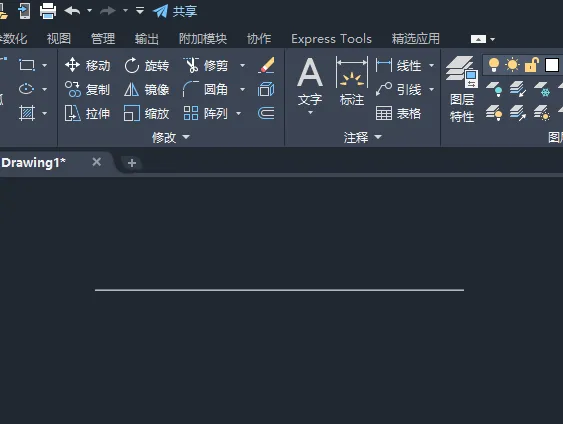The width and height of the screenshot is (563, 424).
Task: Expand the 圆角 fillet/chamfer dropdown
Action: (x=242, y=89)
